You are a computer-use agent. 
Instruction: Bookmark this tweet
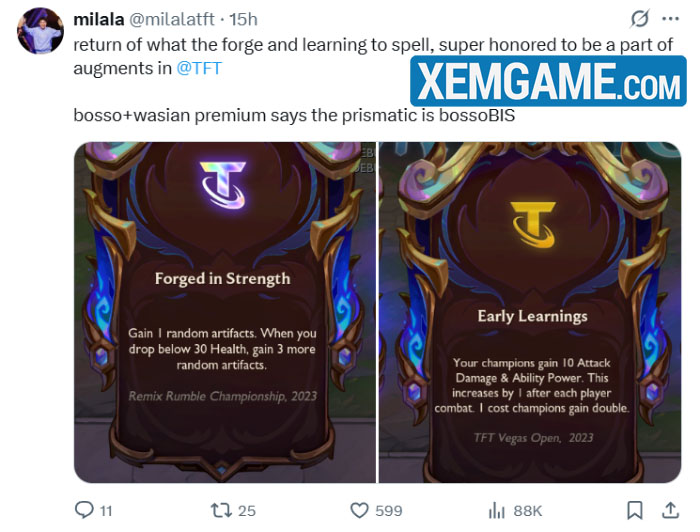click(x=634, y=510)
